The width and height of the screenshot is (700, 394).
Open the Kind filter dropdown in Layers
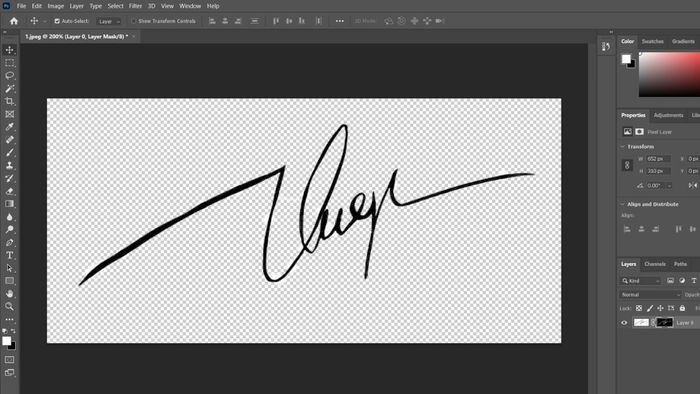click(641, 281)
